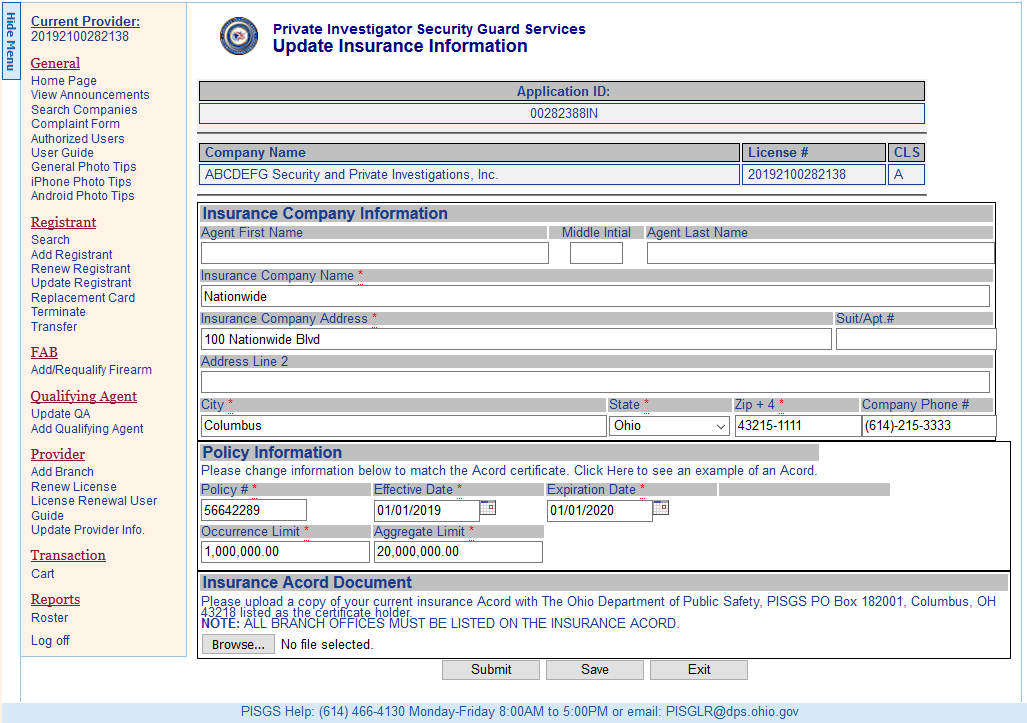Click the Submit button
This screenshot has height=723, width=1027.
coord(491,670)
